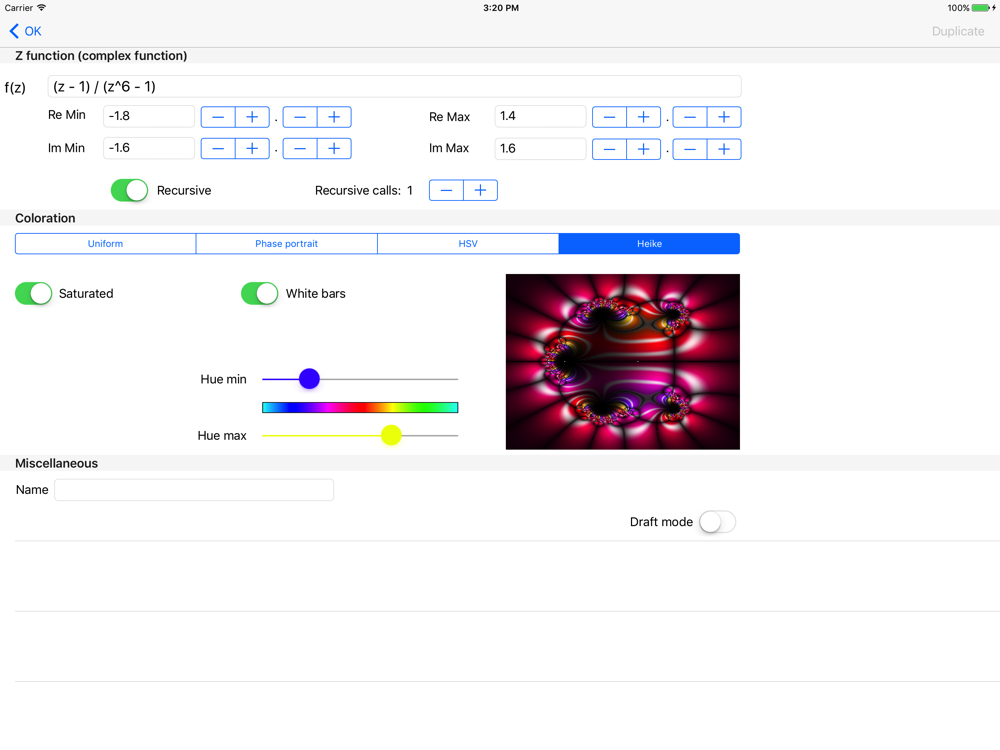This screenshot has width=1000, height=750.
Task: Increase Im Min integer part with plus
Action: click(x=253, y=149)
